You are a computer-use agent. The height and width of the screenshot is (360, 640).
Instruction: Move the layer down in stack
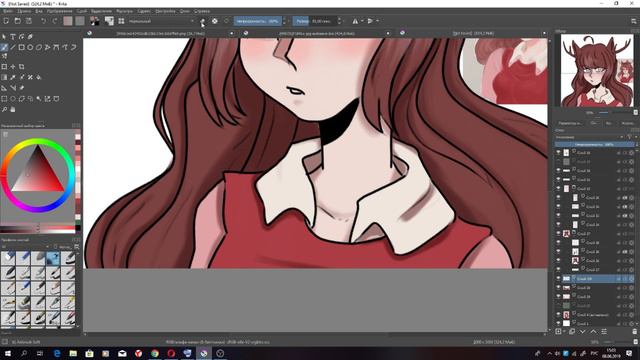[582, 331]
